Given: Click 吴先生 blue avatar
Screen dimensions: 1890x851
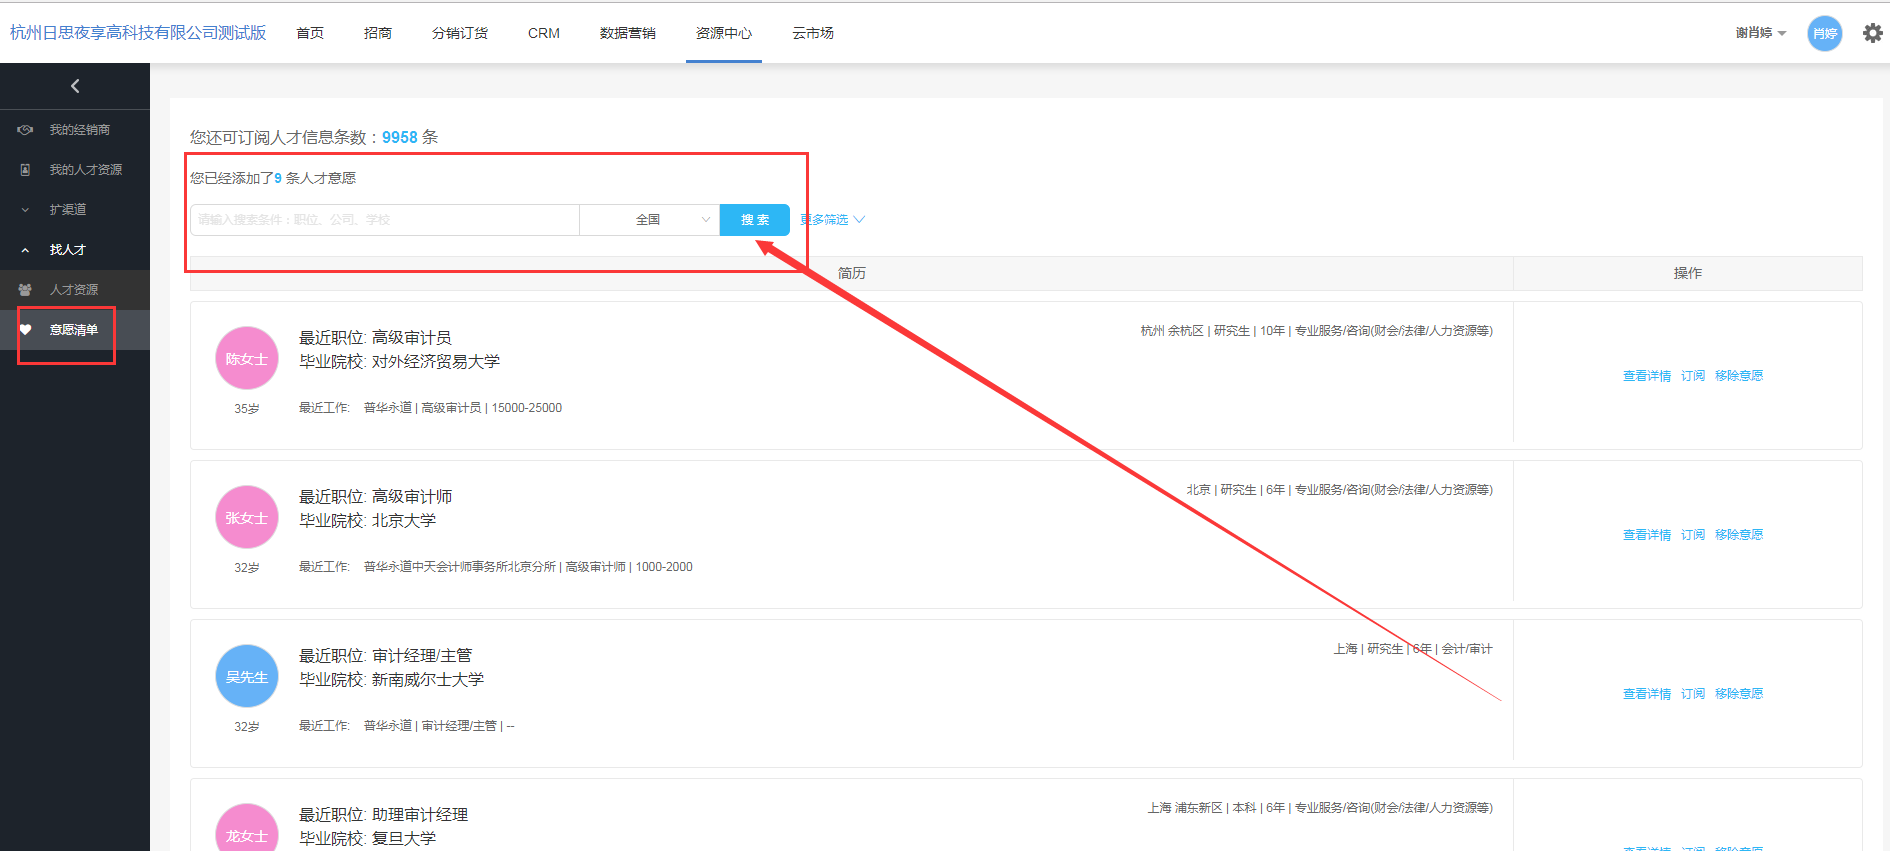Looking at the screenshot, I should 246,676.
